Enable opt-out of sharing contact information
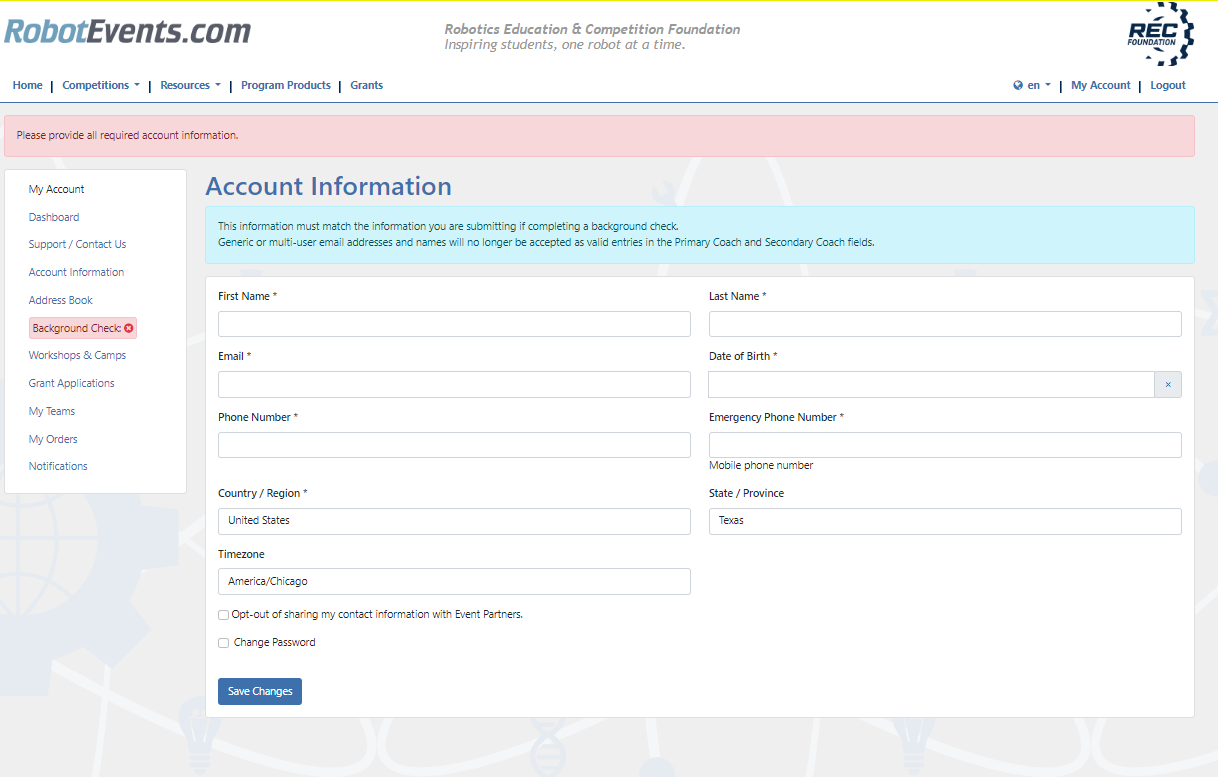The image size is (1218, 777). pyautogui.click(x=223, y=614)
